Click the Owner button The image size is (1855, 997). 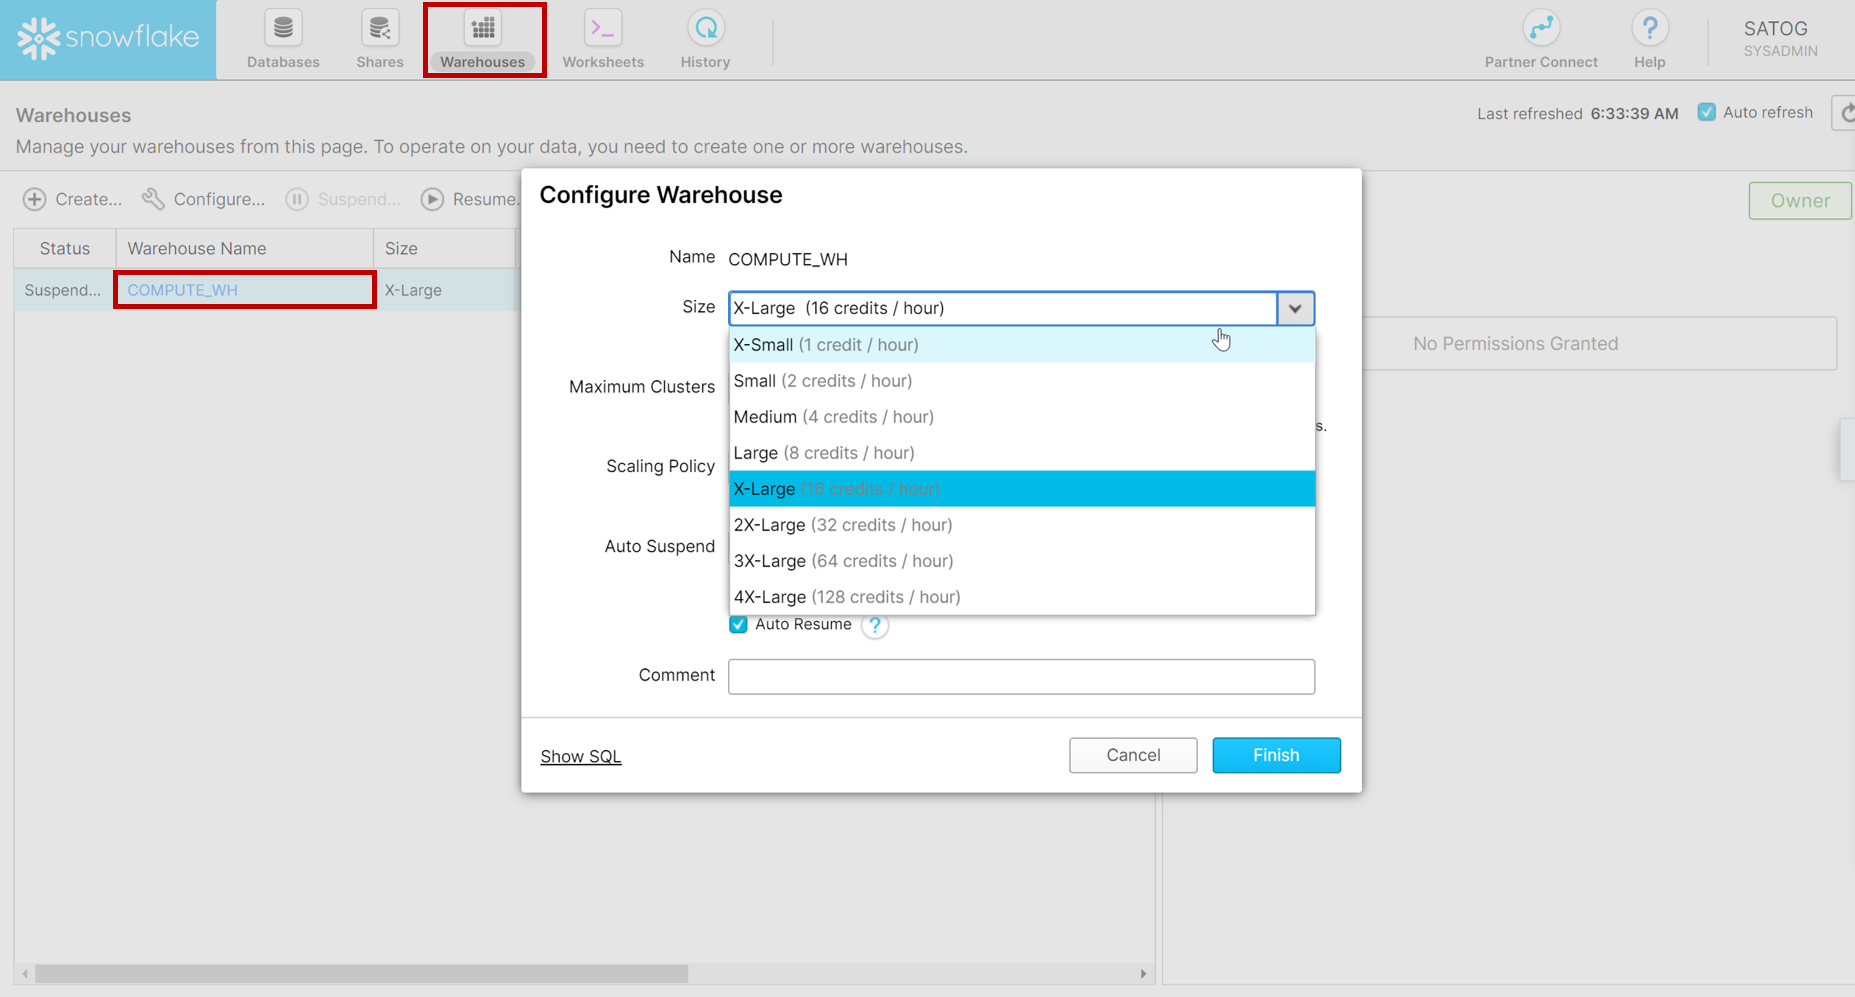(1800, 200)
